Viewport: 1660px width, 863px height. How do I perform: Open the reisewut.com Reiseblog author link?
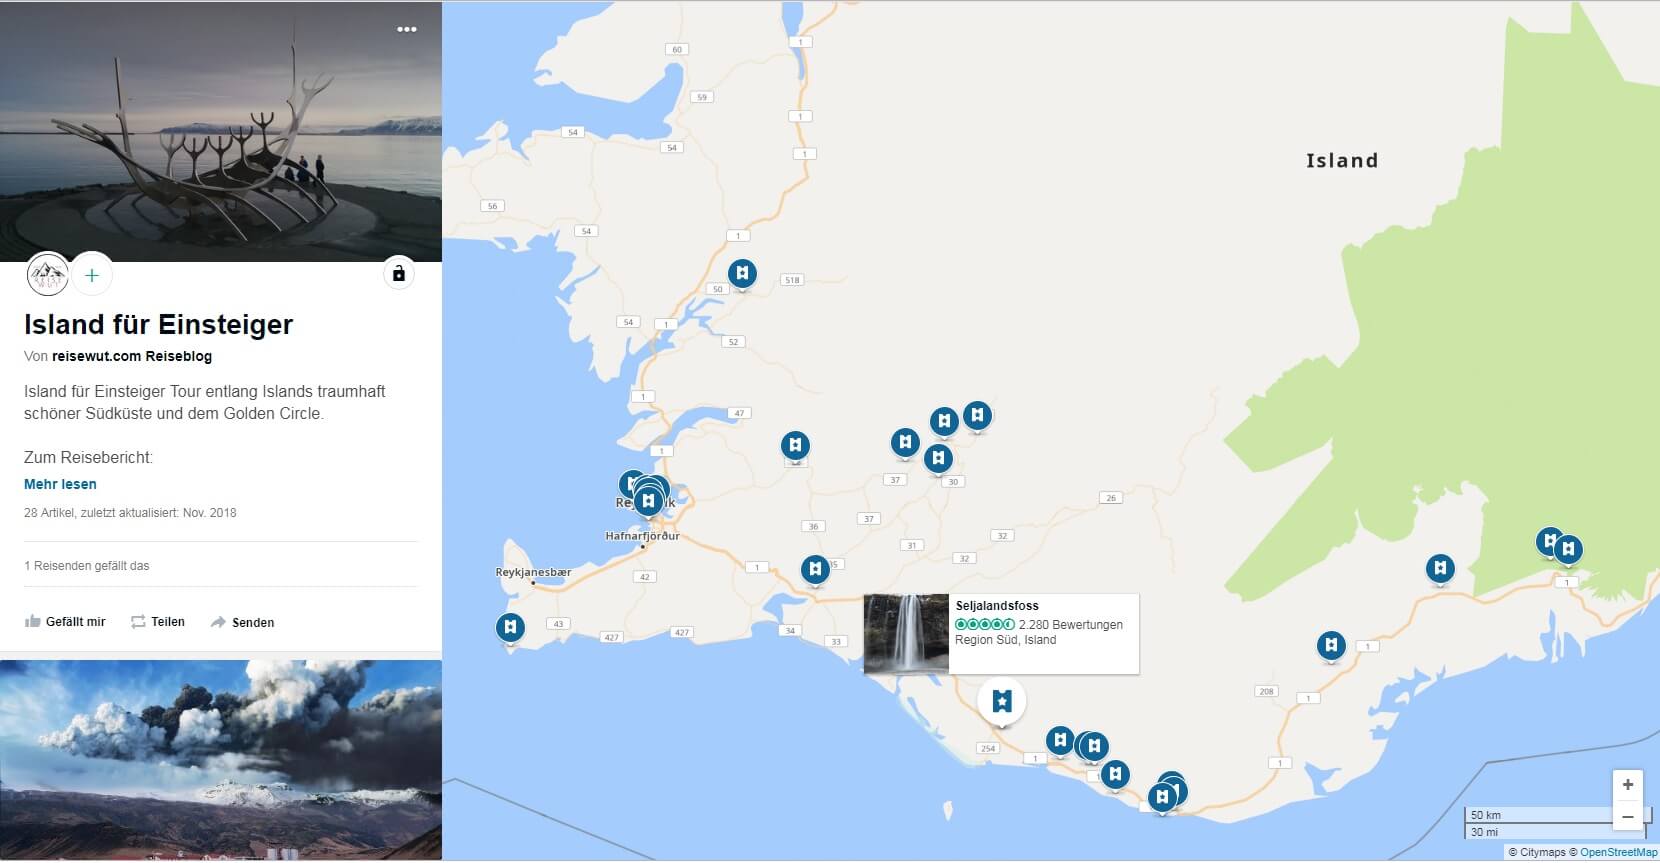pos(132,356)
